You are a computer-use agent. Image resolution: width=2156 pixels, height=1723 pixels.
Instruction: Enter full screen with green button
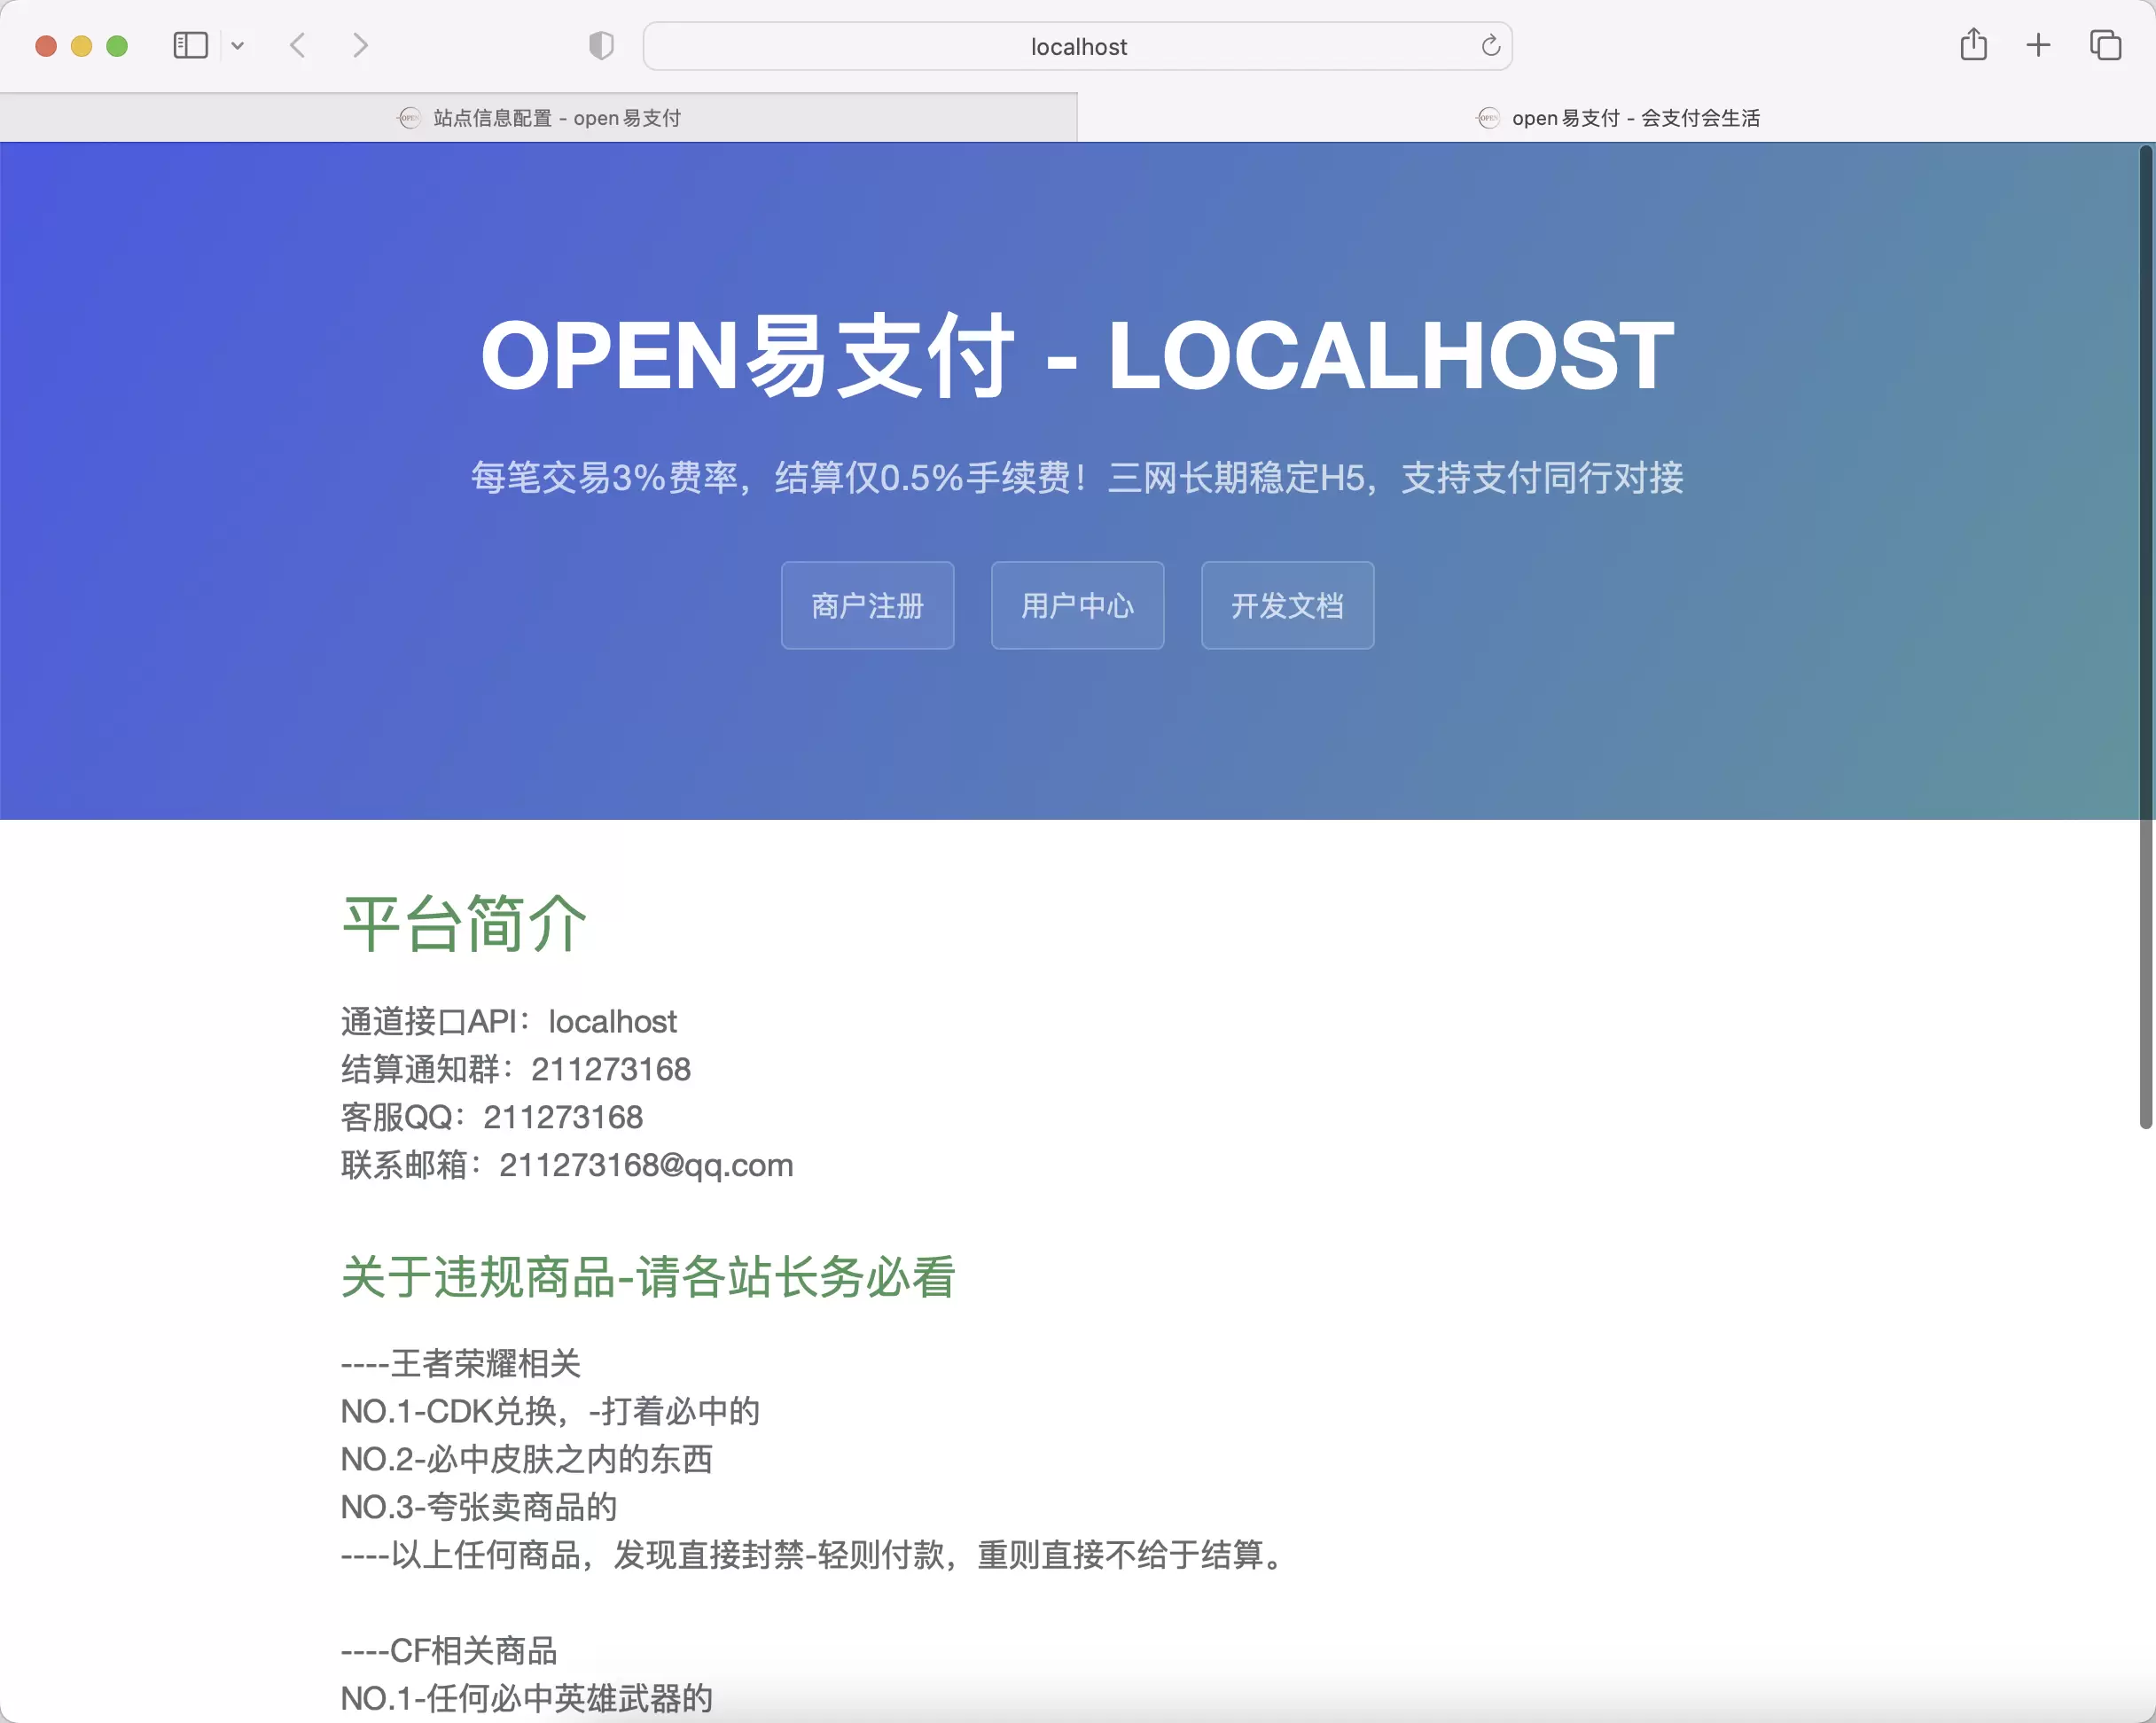[x=117, y=46]
